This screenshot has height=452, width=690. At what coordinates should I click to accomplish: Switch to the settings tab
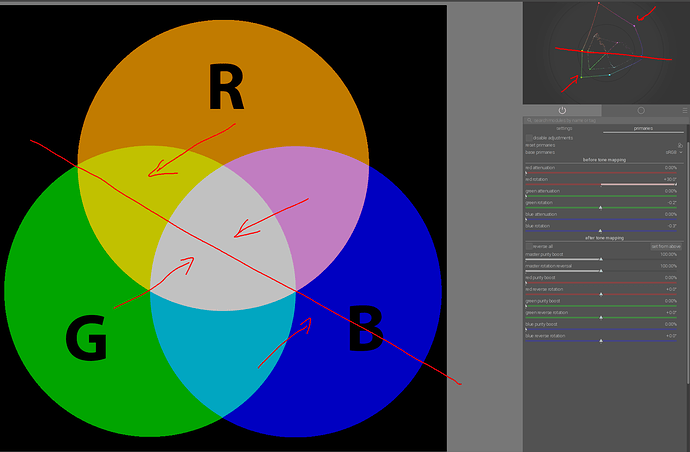coord(564,129)
